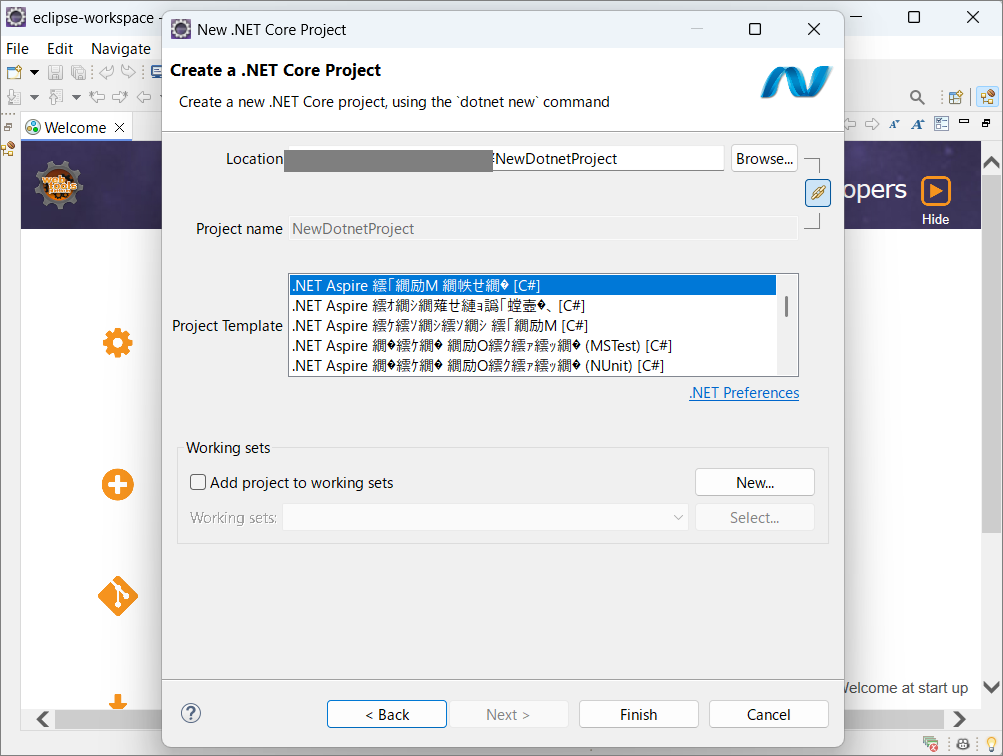The height and width of the screenshot is (756, 1003).
Task: Open the Navigate menu
Action: (121, 49)
